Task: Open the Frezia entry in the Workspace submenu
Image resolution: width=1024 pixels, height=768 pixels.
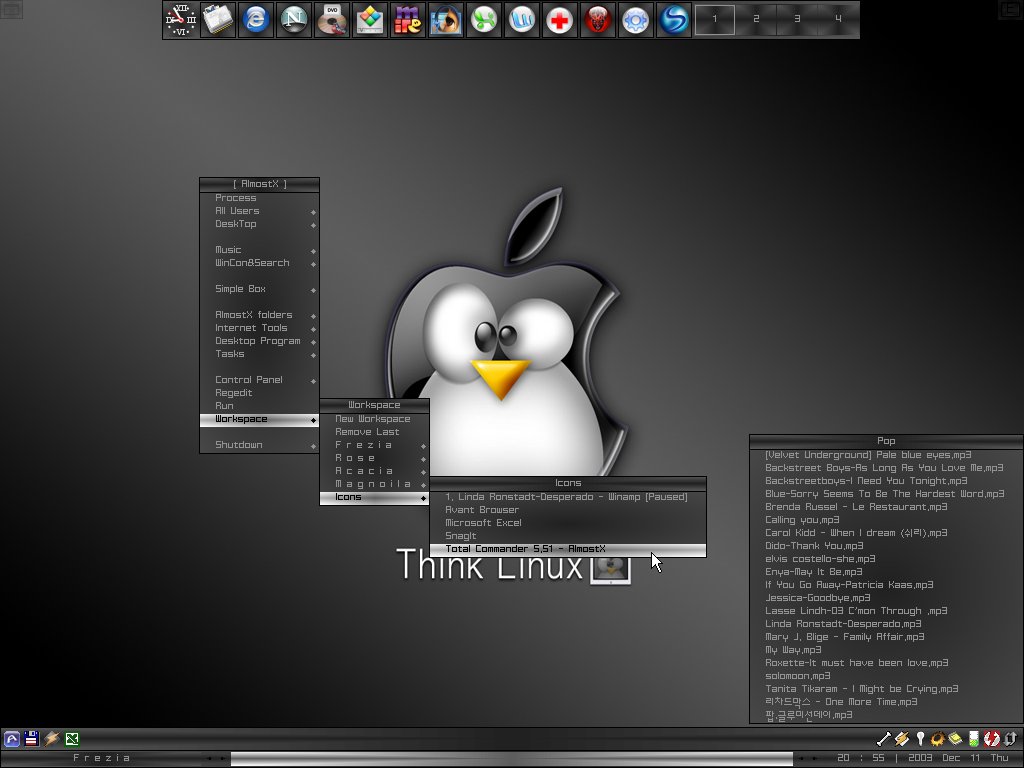Action: [374, 445]
